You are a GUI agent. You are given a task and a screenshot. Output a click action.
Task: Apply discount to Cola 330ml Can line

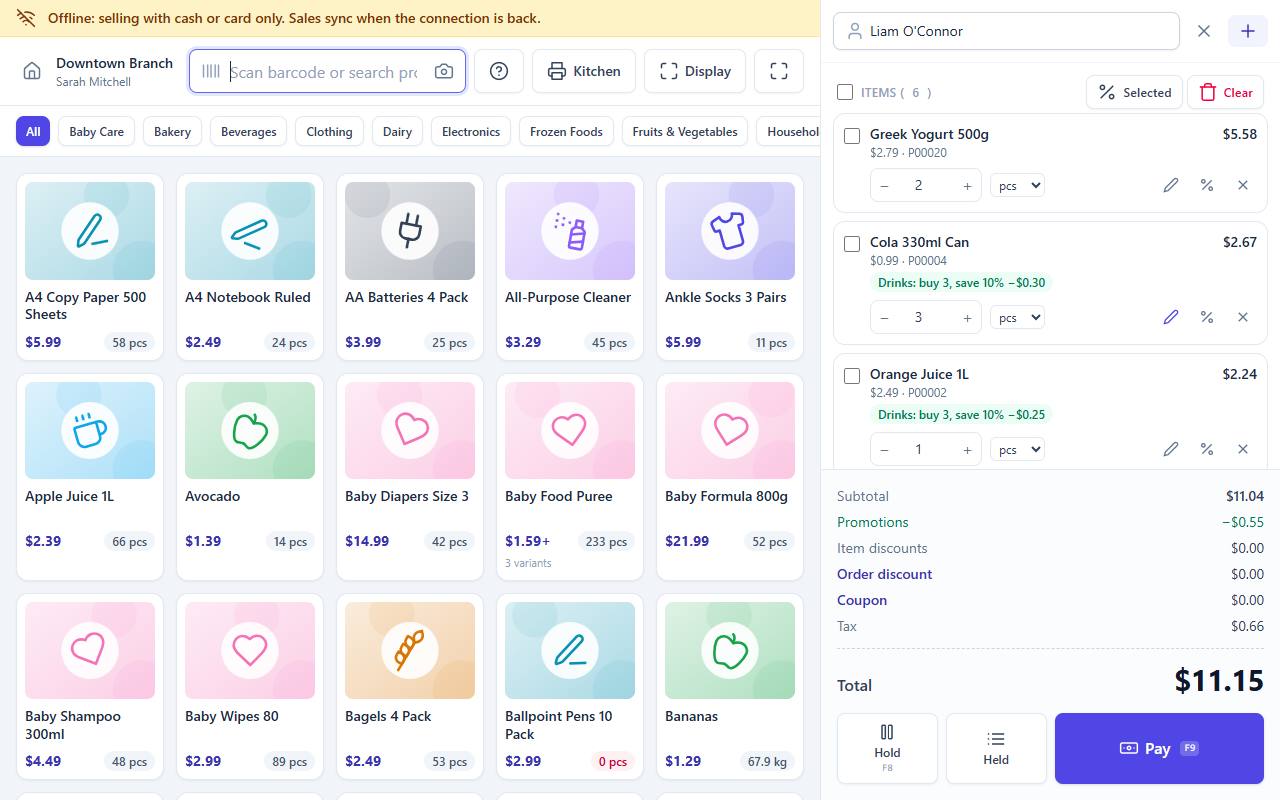point(1207,317)
